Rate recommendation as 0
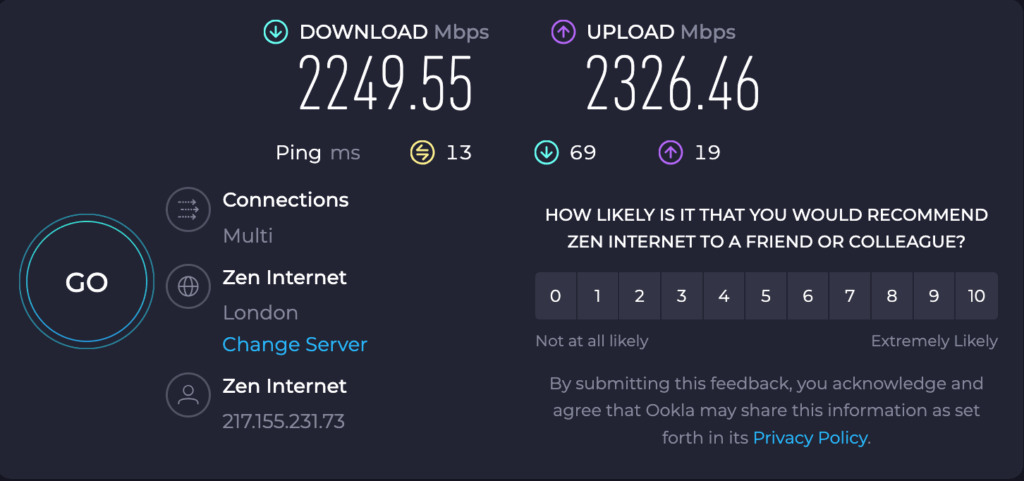 (555, 296)
